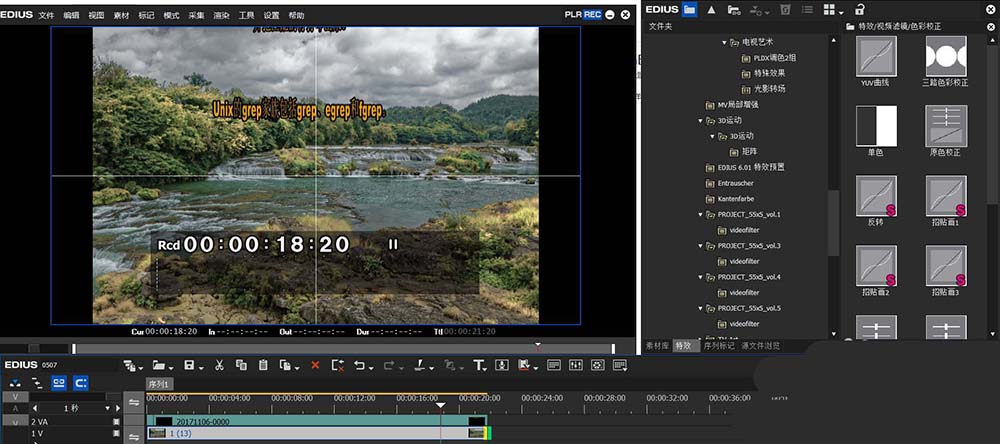Open the effect view mode dropdown arrow
Image resolution: width=1000 pixels, height=444 pixels.
[842, 11]
